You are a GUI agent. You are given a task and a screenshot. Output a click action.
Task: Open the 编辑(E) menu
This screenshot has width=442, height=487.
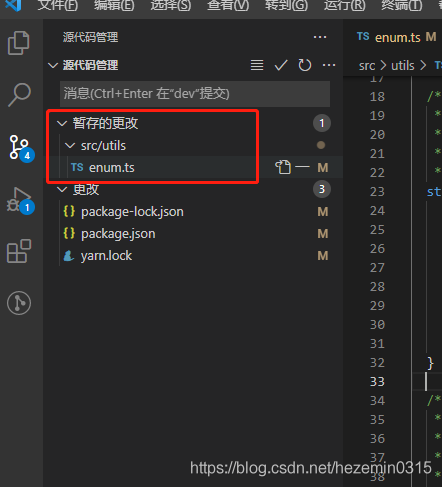114,5
